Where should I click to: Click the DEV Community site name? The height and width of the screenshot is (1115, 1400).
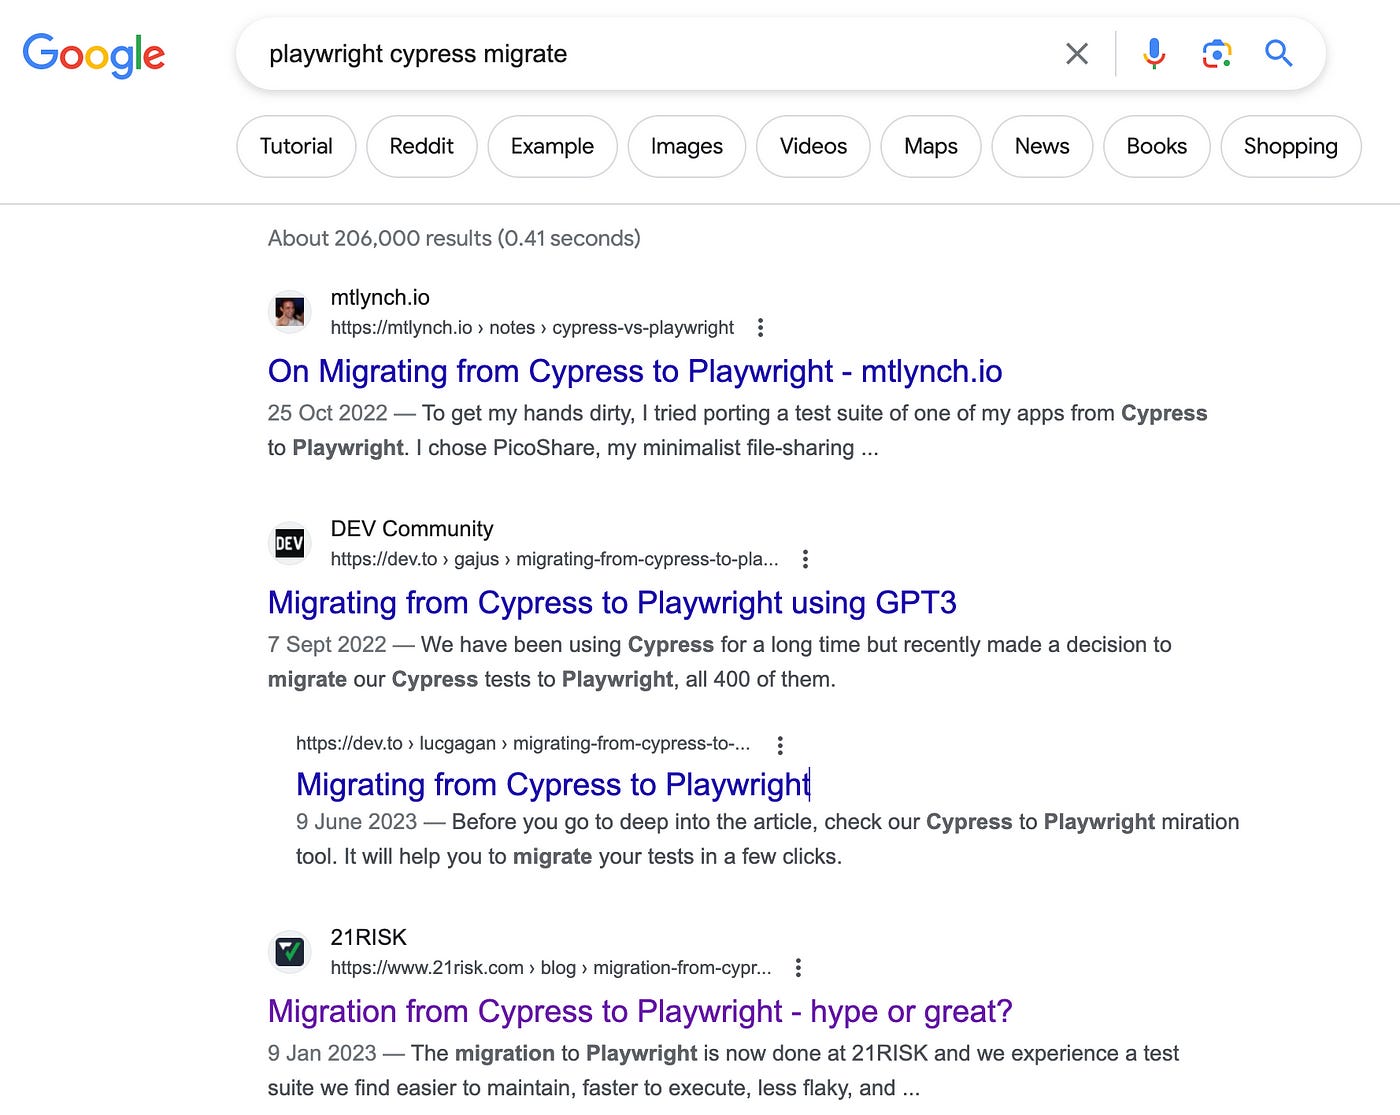[x=412, y=528]
